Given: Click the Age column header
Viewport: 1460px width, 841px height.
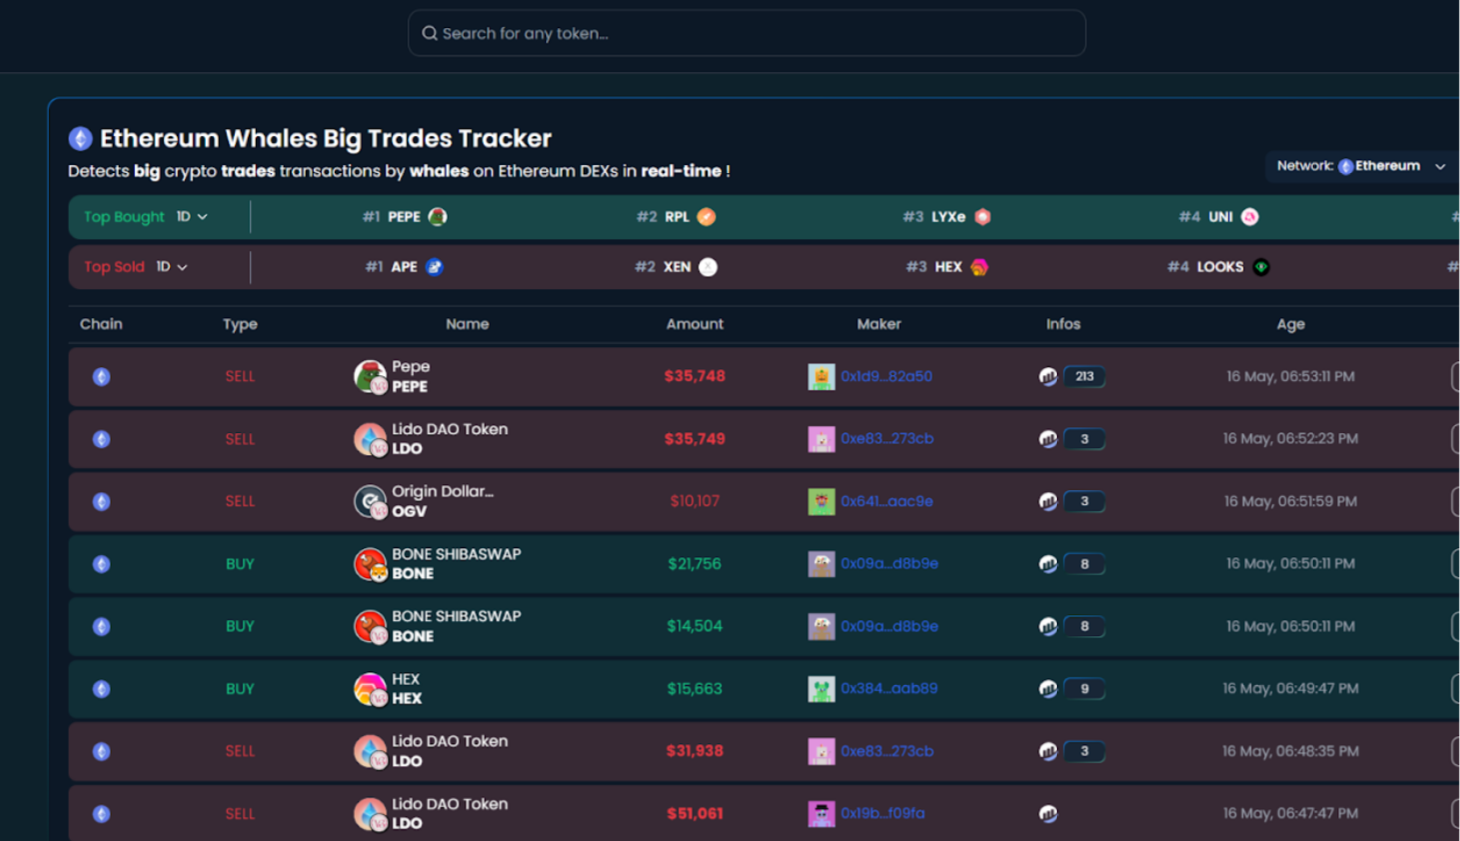Looking at the screenshot, I should point(1290,324).
